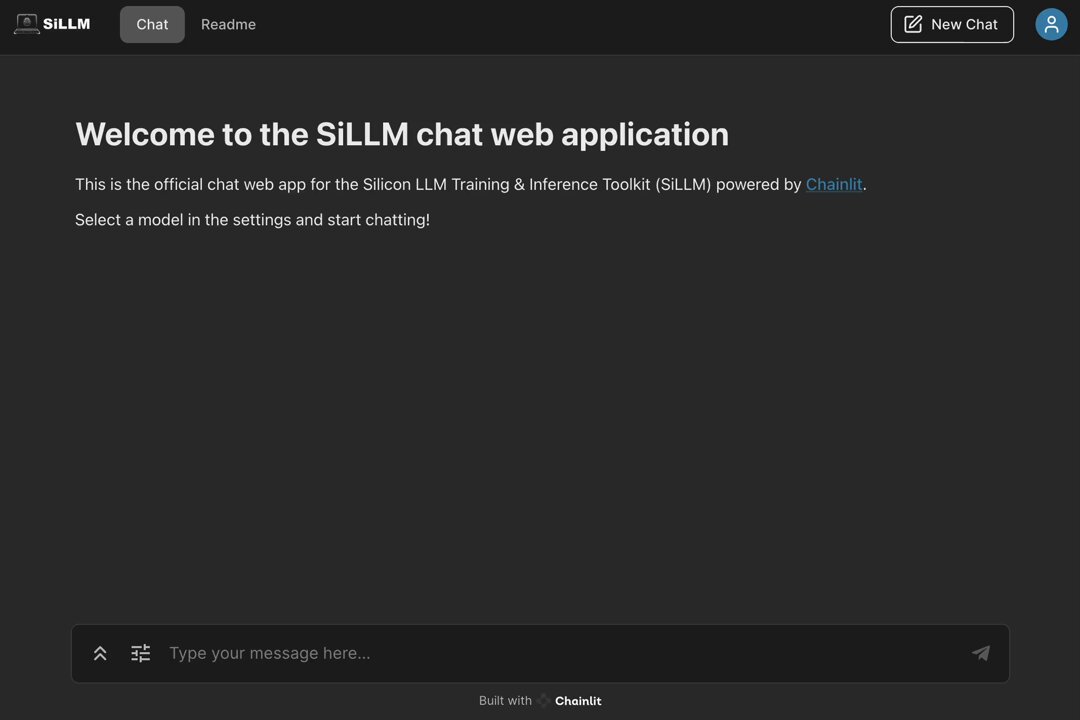Click the SiLLM brand name text
The height and width of the screenshot is (720, 1080).
66,24
